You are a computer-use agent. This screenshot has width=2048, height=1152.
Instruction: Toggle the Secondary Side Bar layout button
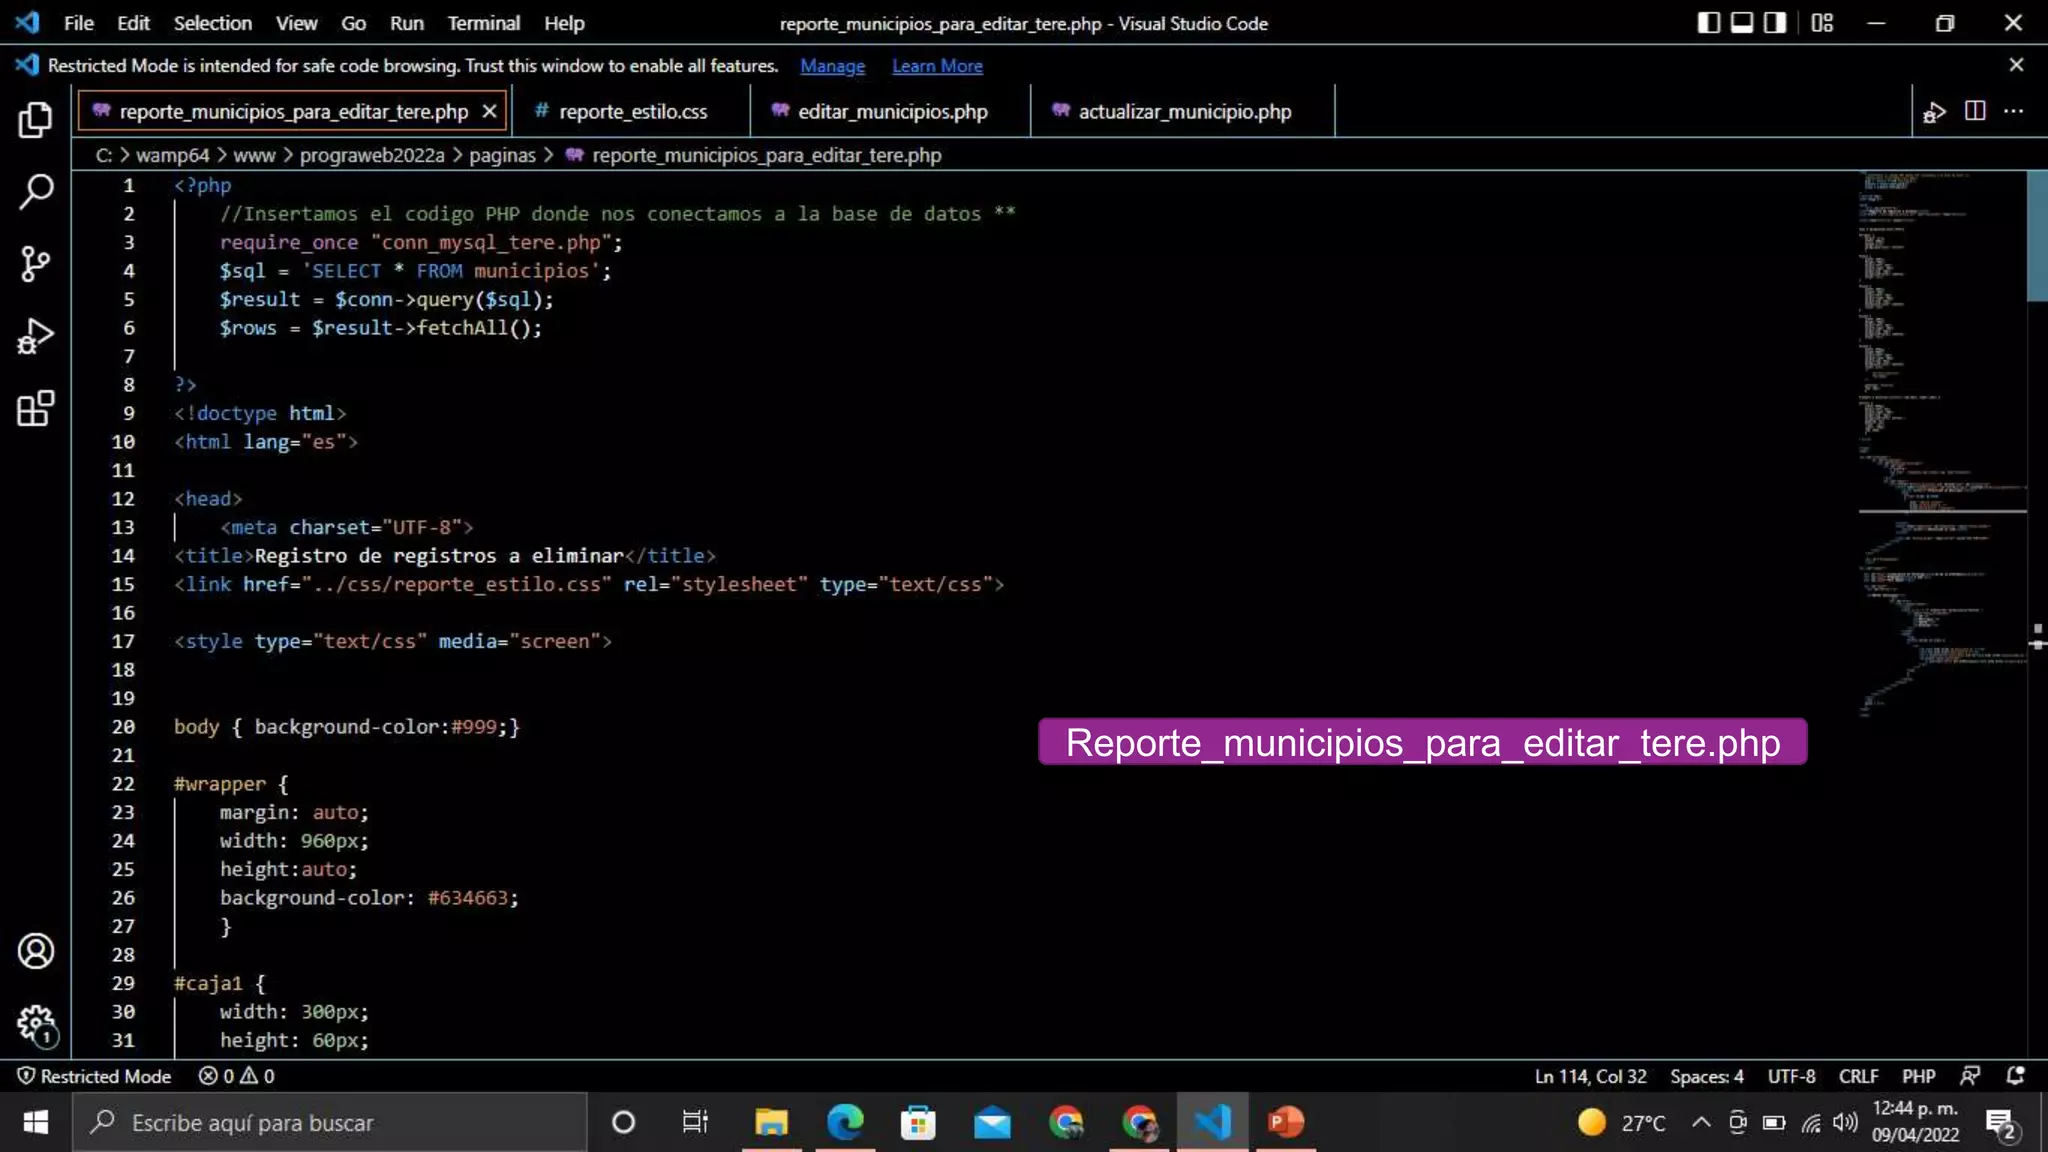click(x=1775, y=23)
